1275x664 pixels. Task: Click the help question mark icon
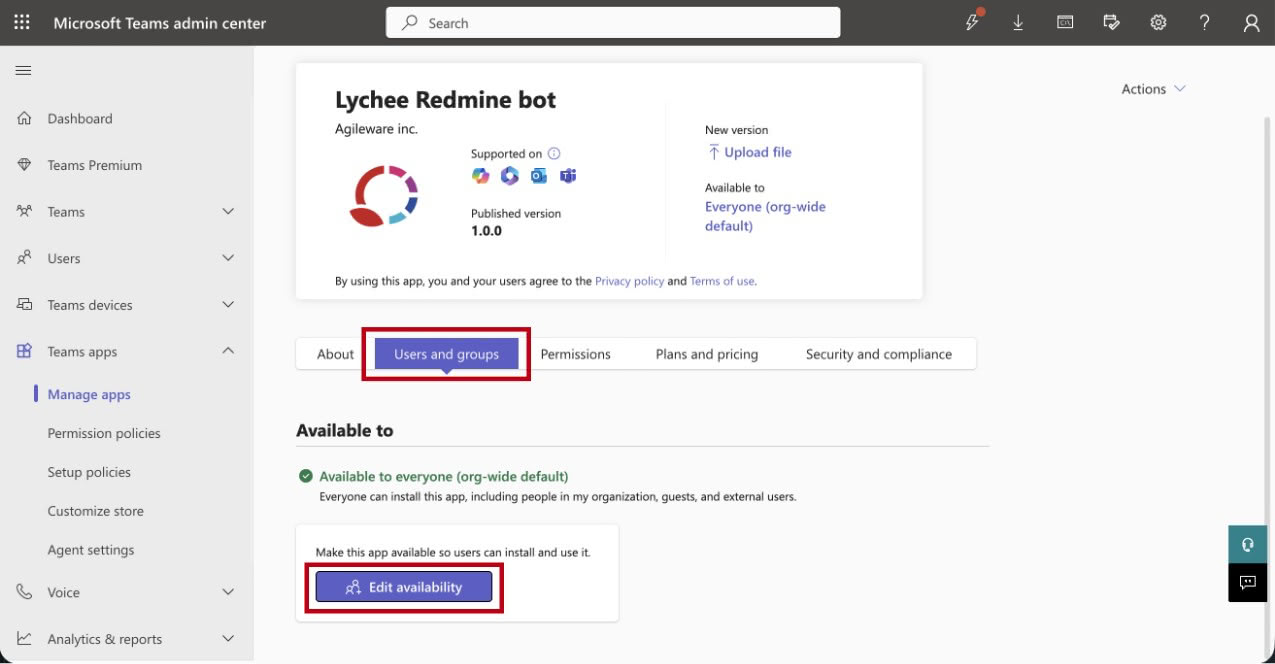[1205, 23]
